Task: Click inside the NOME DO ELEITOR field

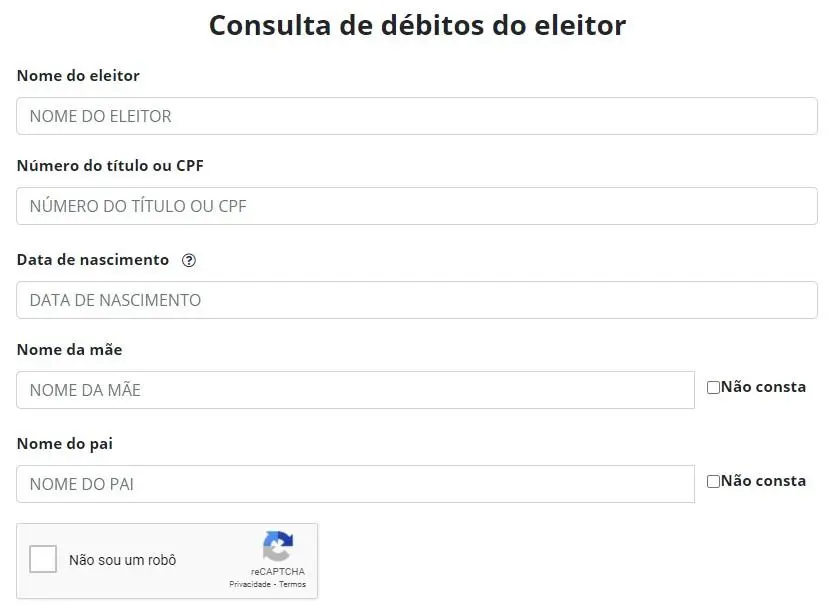Action: [416, 116]
